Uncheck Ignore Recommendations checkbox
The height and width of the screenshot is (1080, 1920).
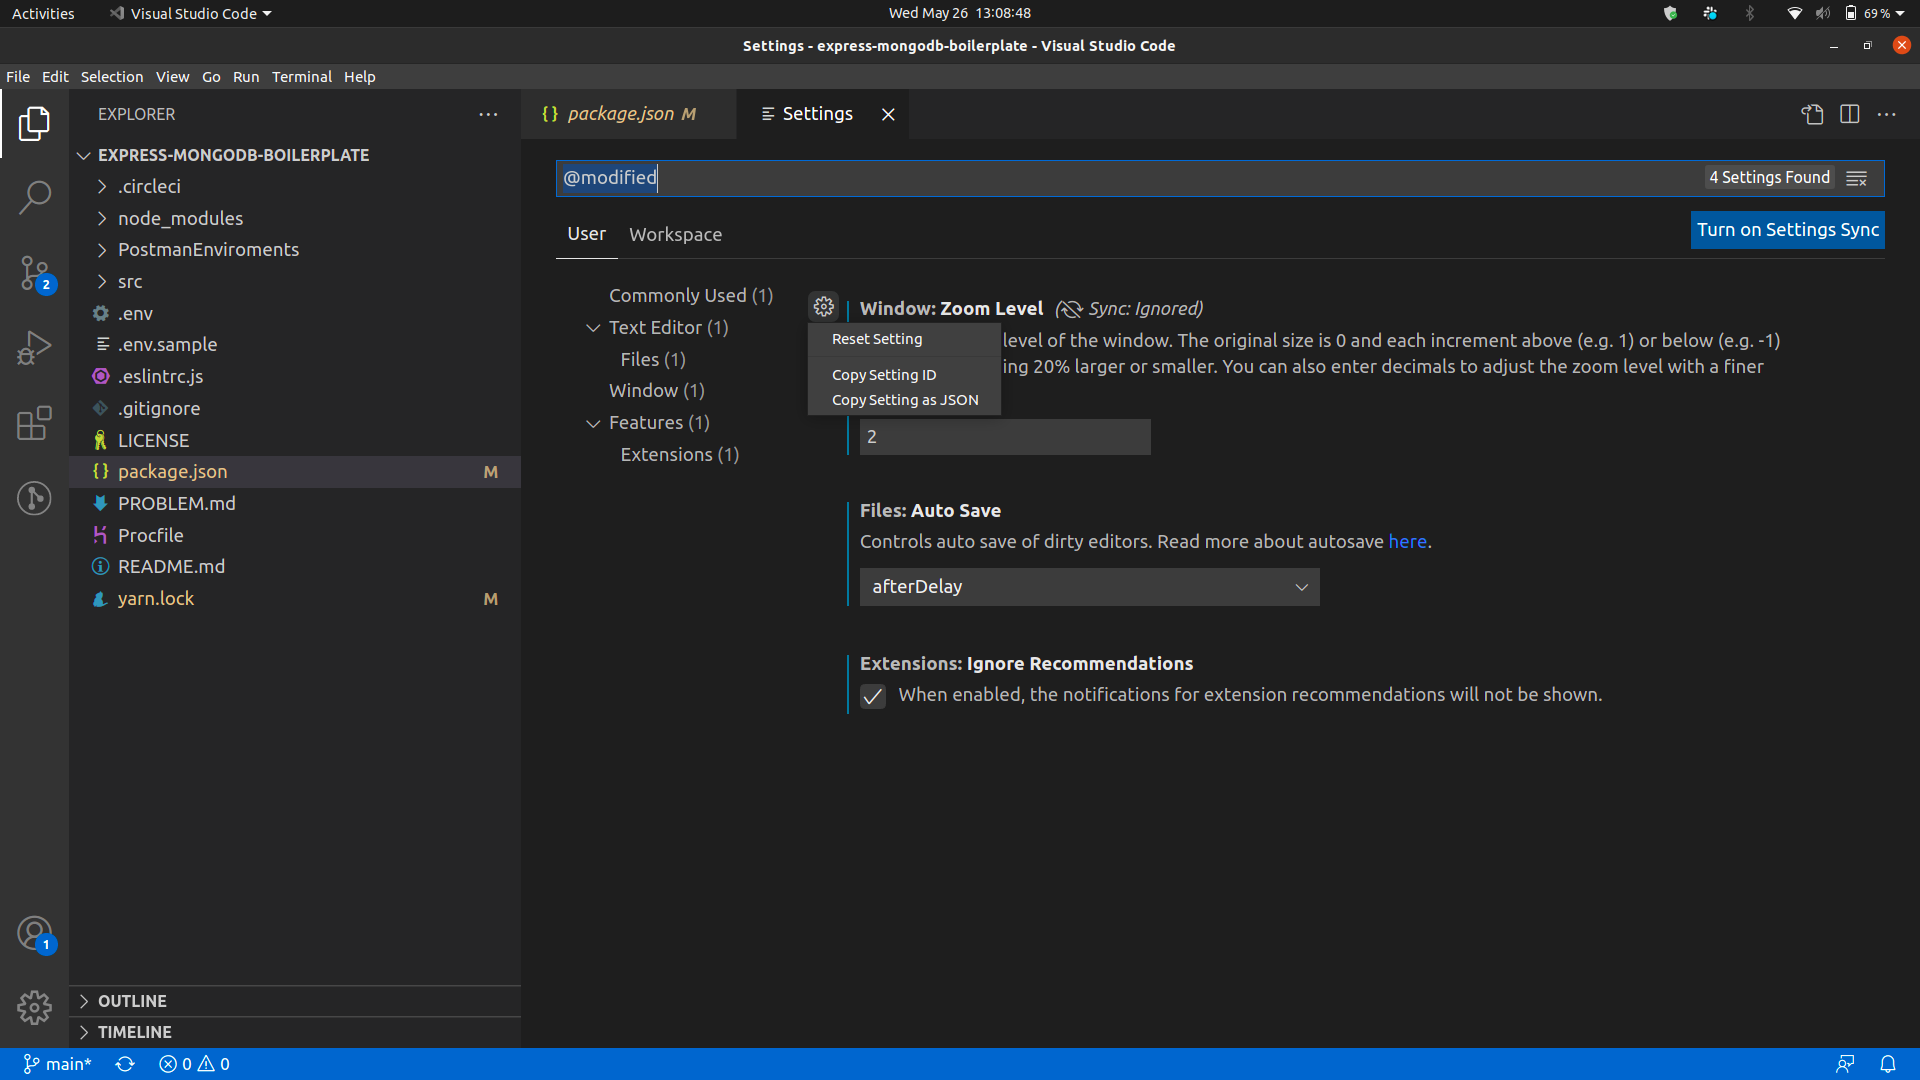[873, 696]
